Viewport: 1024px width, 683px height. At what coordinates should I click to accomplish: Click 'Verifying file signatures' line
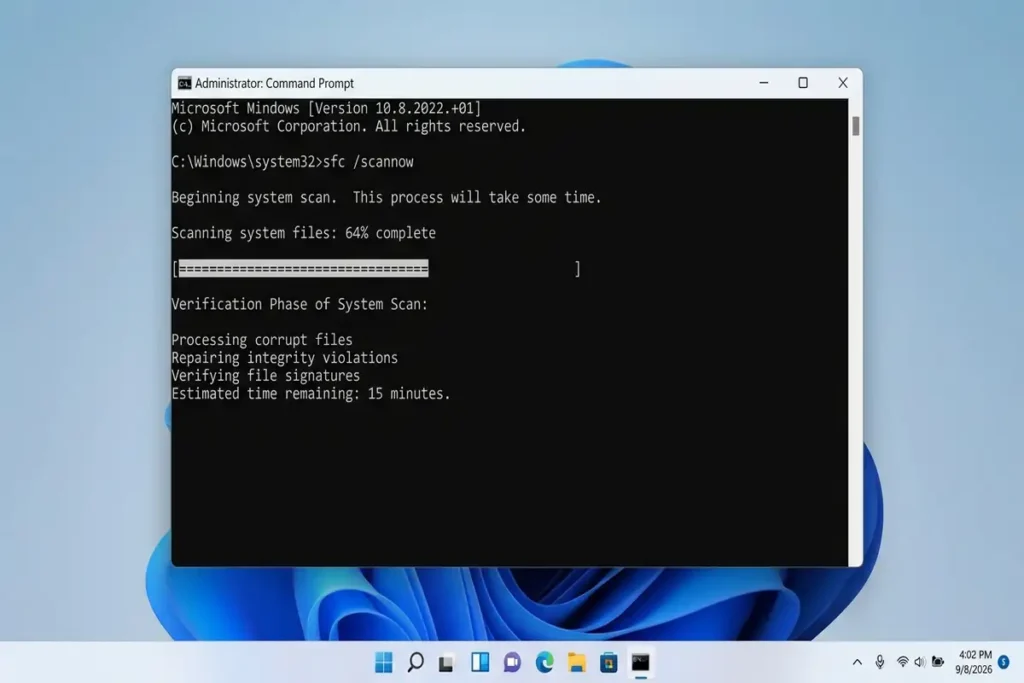coord(265,375)
